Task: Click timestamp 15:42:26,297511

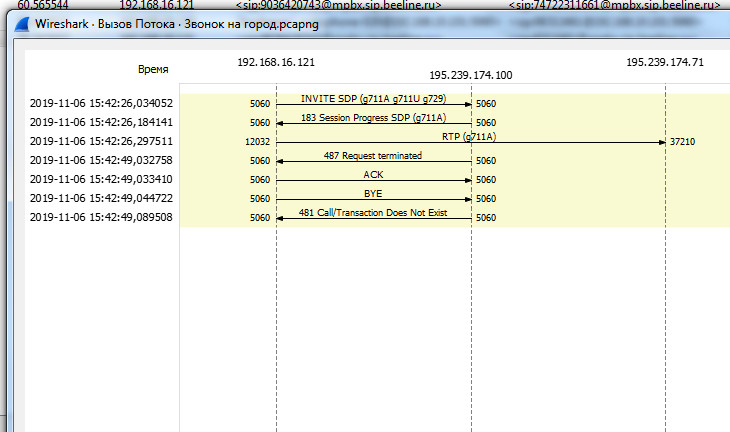Action: [101, 142]
